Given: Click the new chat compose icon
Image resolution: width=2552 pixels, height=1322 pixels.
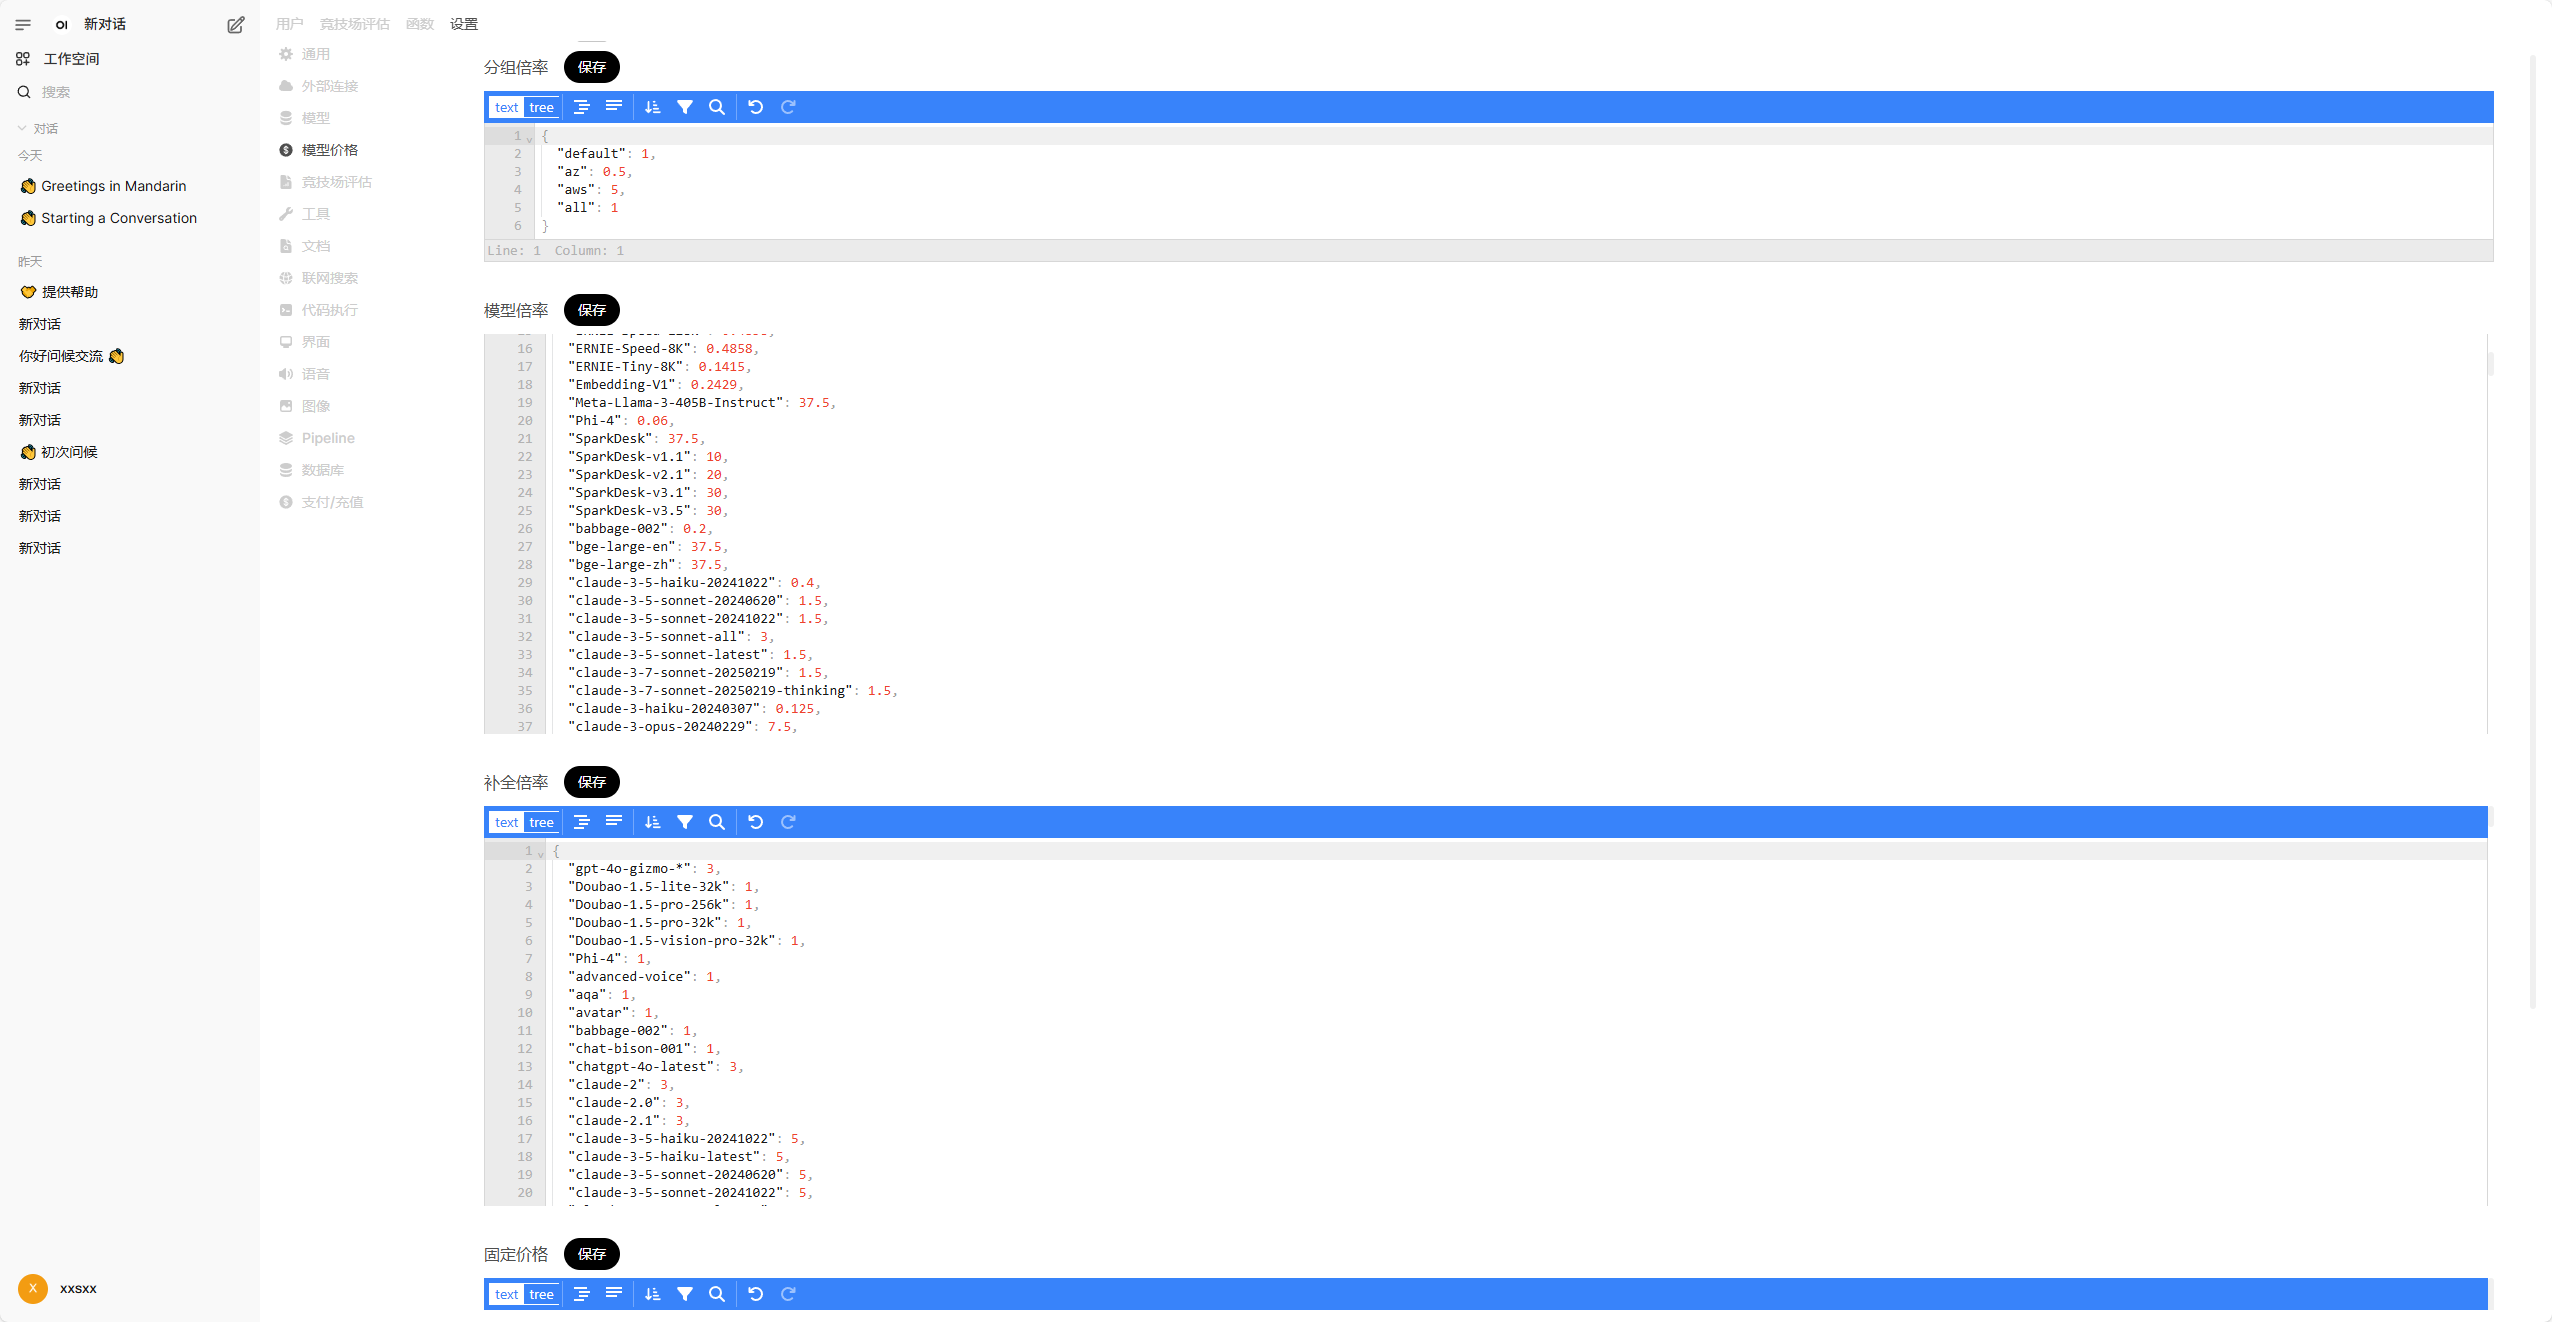Looking at the screenshot, I should click(236, 25).
